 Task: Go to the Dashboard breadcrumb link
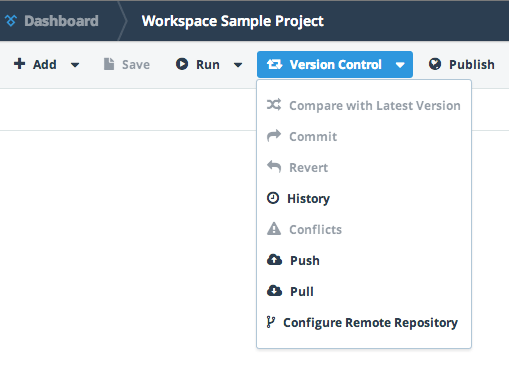(61, 21)
